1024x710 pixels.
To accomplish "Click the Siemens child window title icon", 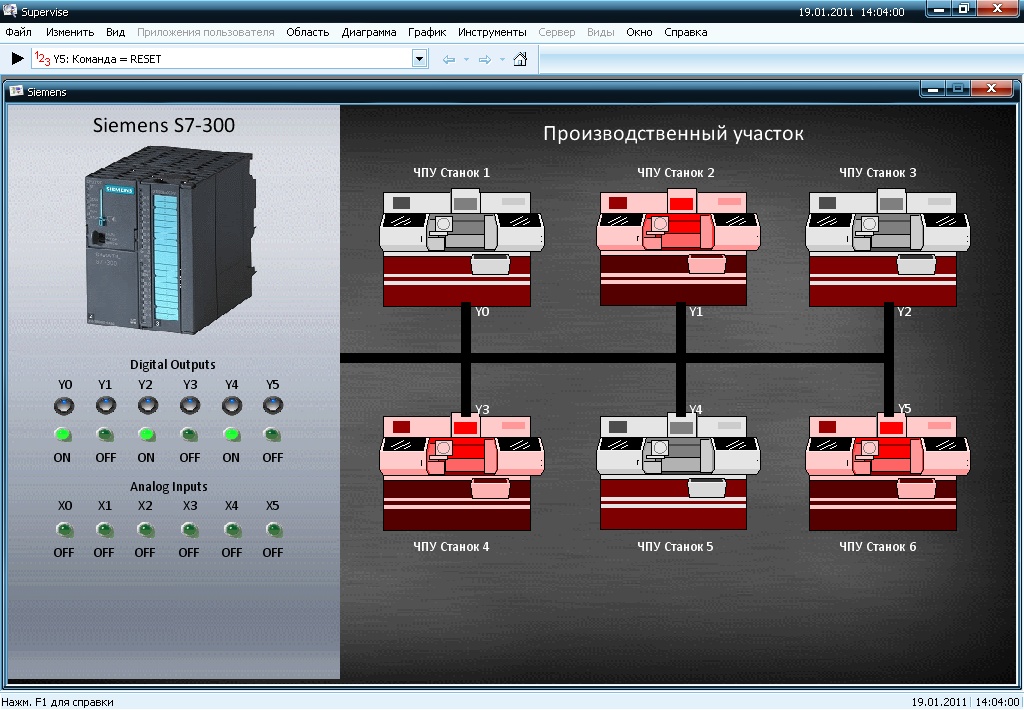I will pos(16,91).
